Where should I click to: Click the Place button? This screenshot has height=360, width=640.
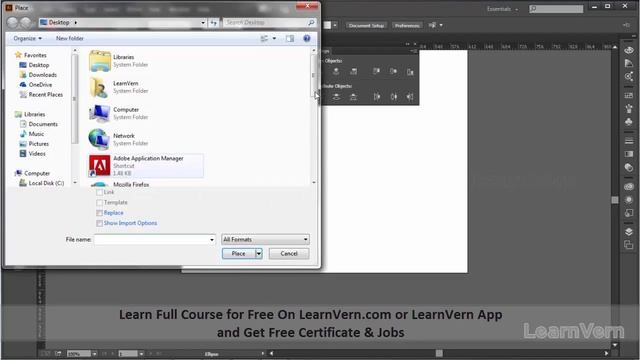pos(238,253)
